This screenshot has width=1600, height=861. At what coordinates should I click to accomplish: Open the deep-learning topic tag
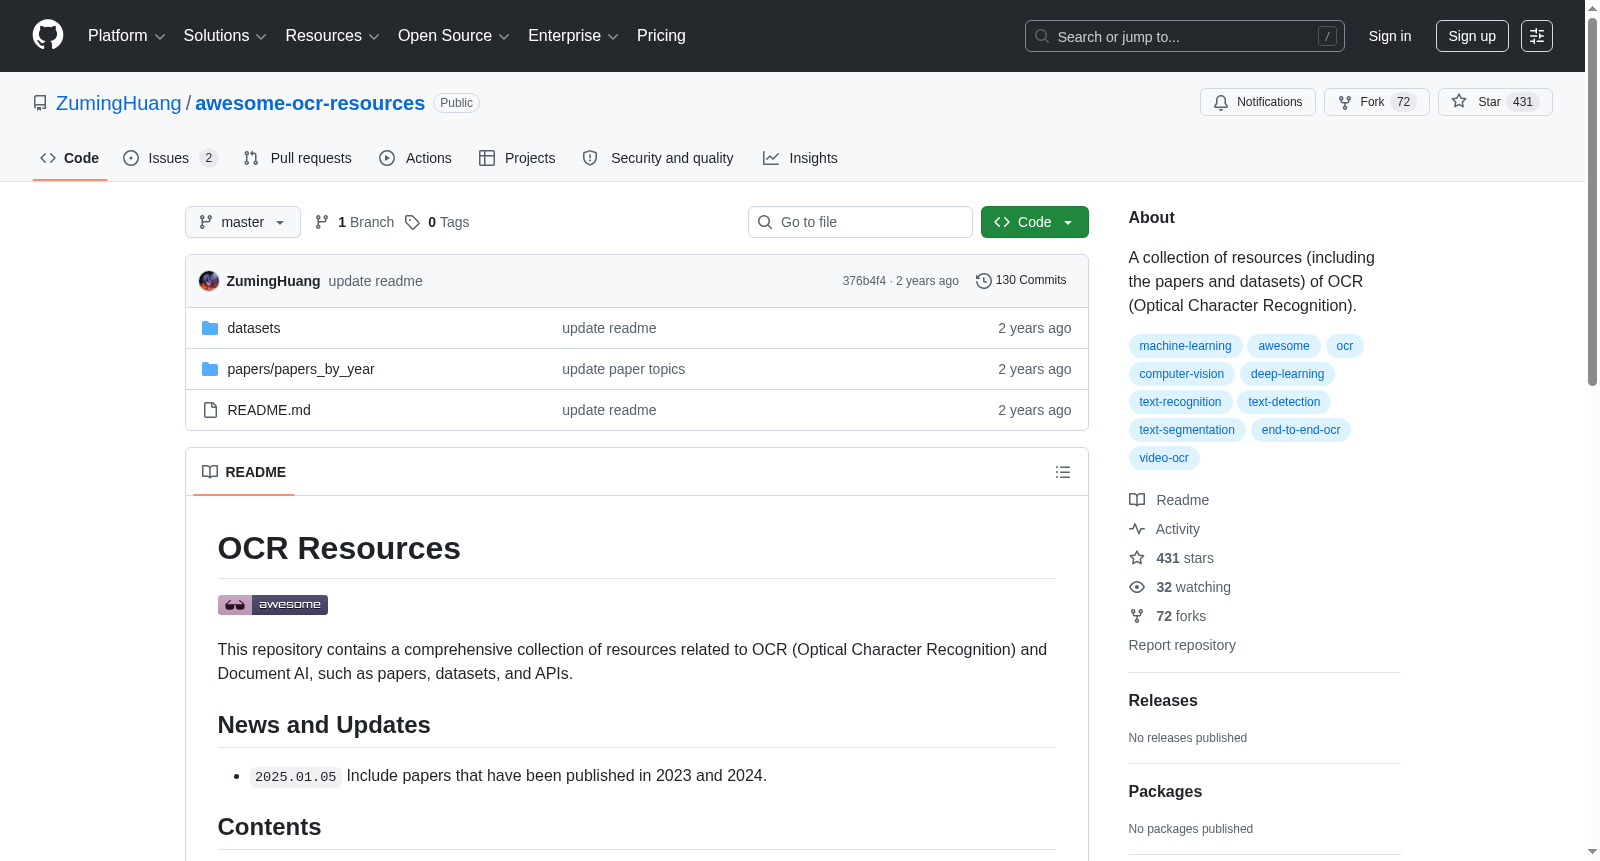(x=1287, y=374)
